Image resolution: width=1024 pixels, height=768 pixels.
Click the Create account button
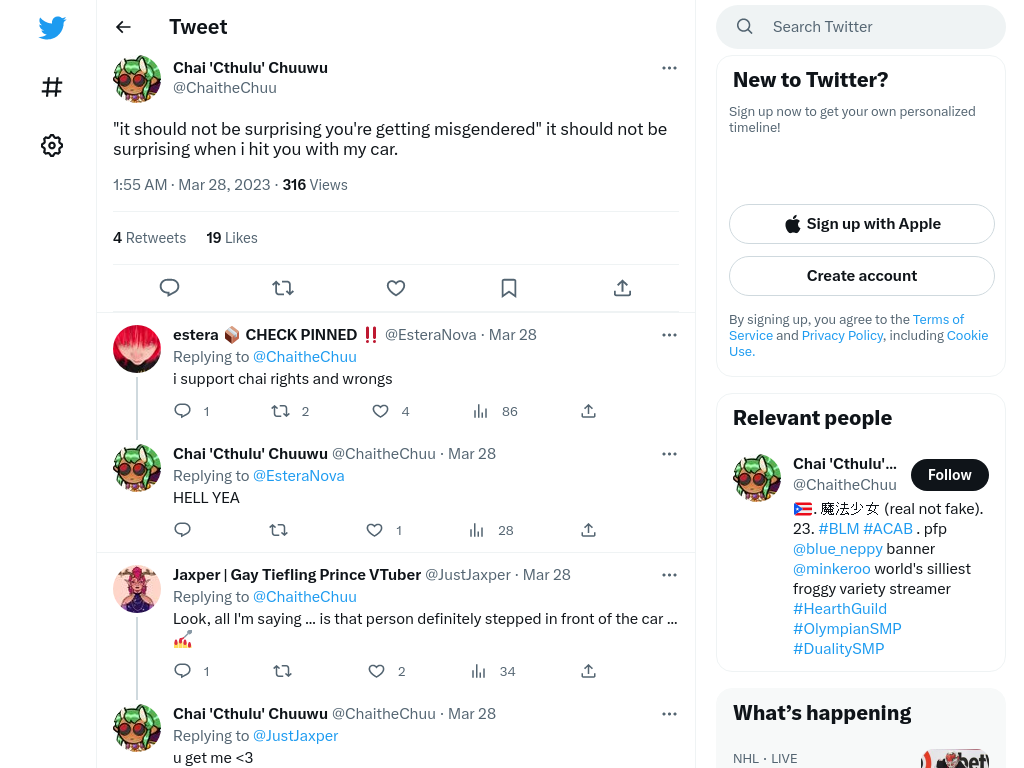coord(861,276)
